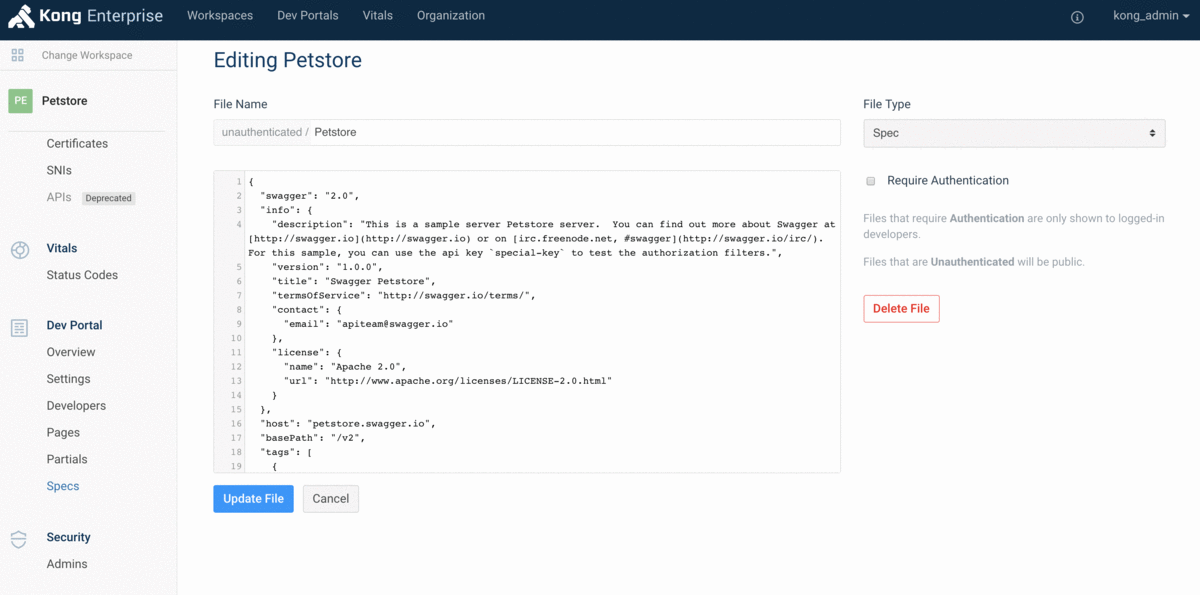Toggle the Require Authentication checkbox

pyautogui.click(x=870, y=181)
